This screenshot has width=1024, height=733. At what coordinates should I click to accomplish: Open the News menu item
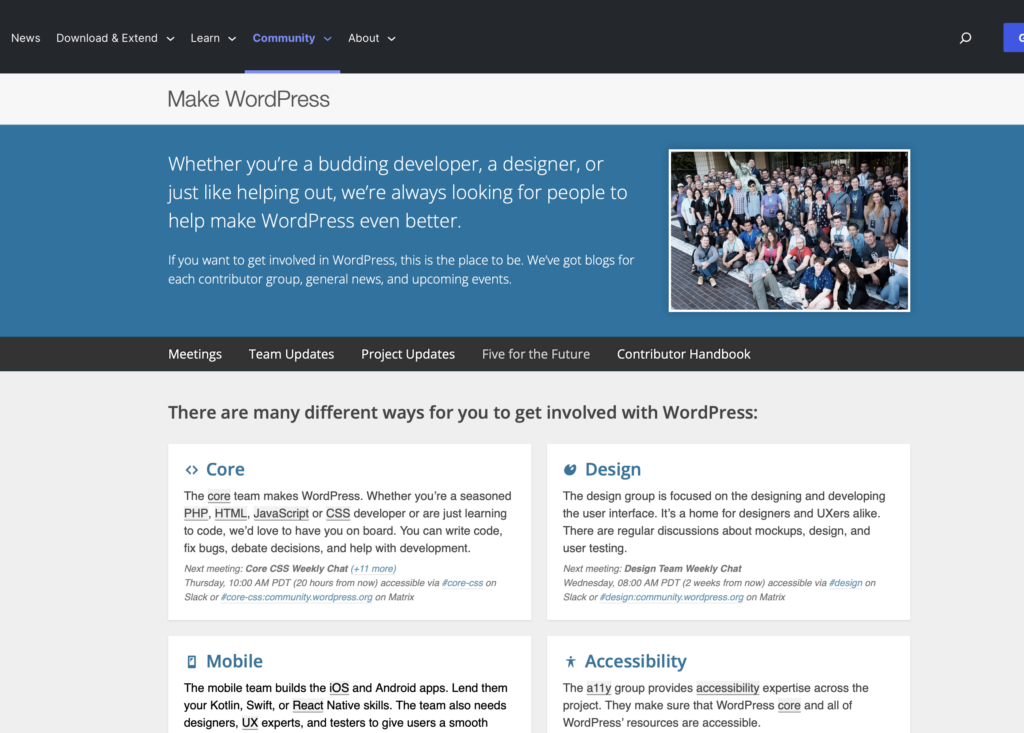click(25, 38)
